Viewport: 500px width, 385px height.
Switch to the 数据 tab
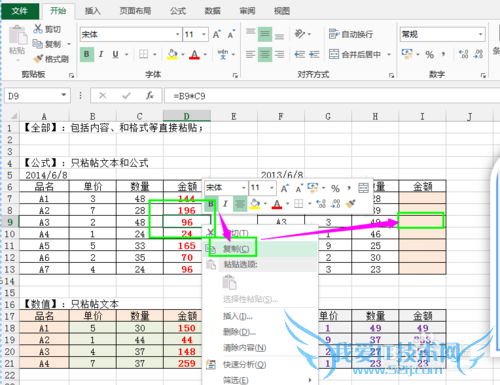213,11
